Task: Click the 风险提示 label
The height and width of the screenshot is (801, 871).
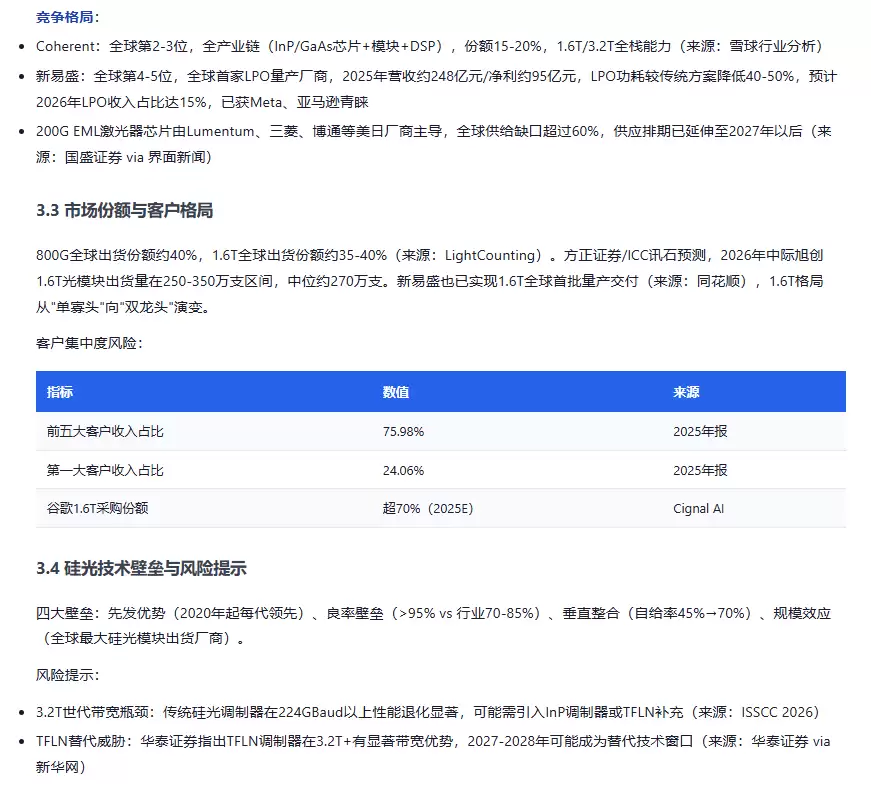Action: point(68,675)
